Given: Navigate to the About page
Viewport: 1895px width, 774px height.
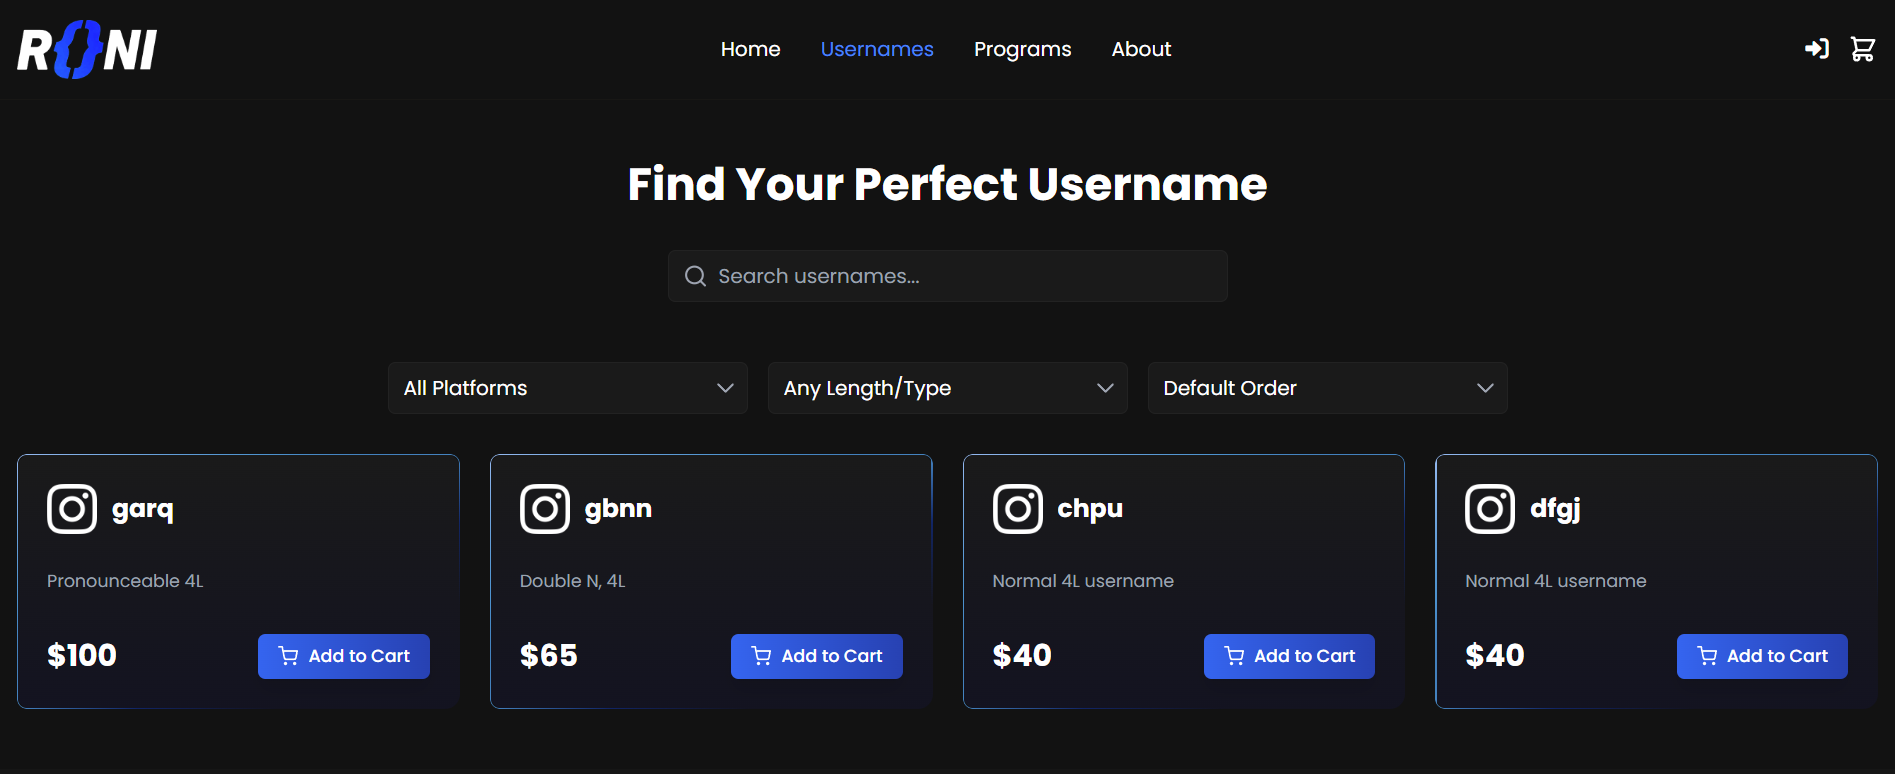Looking at the screenshot, I should (x=1141, y=49).
